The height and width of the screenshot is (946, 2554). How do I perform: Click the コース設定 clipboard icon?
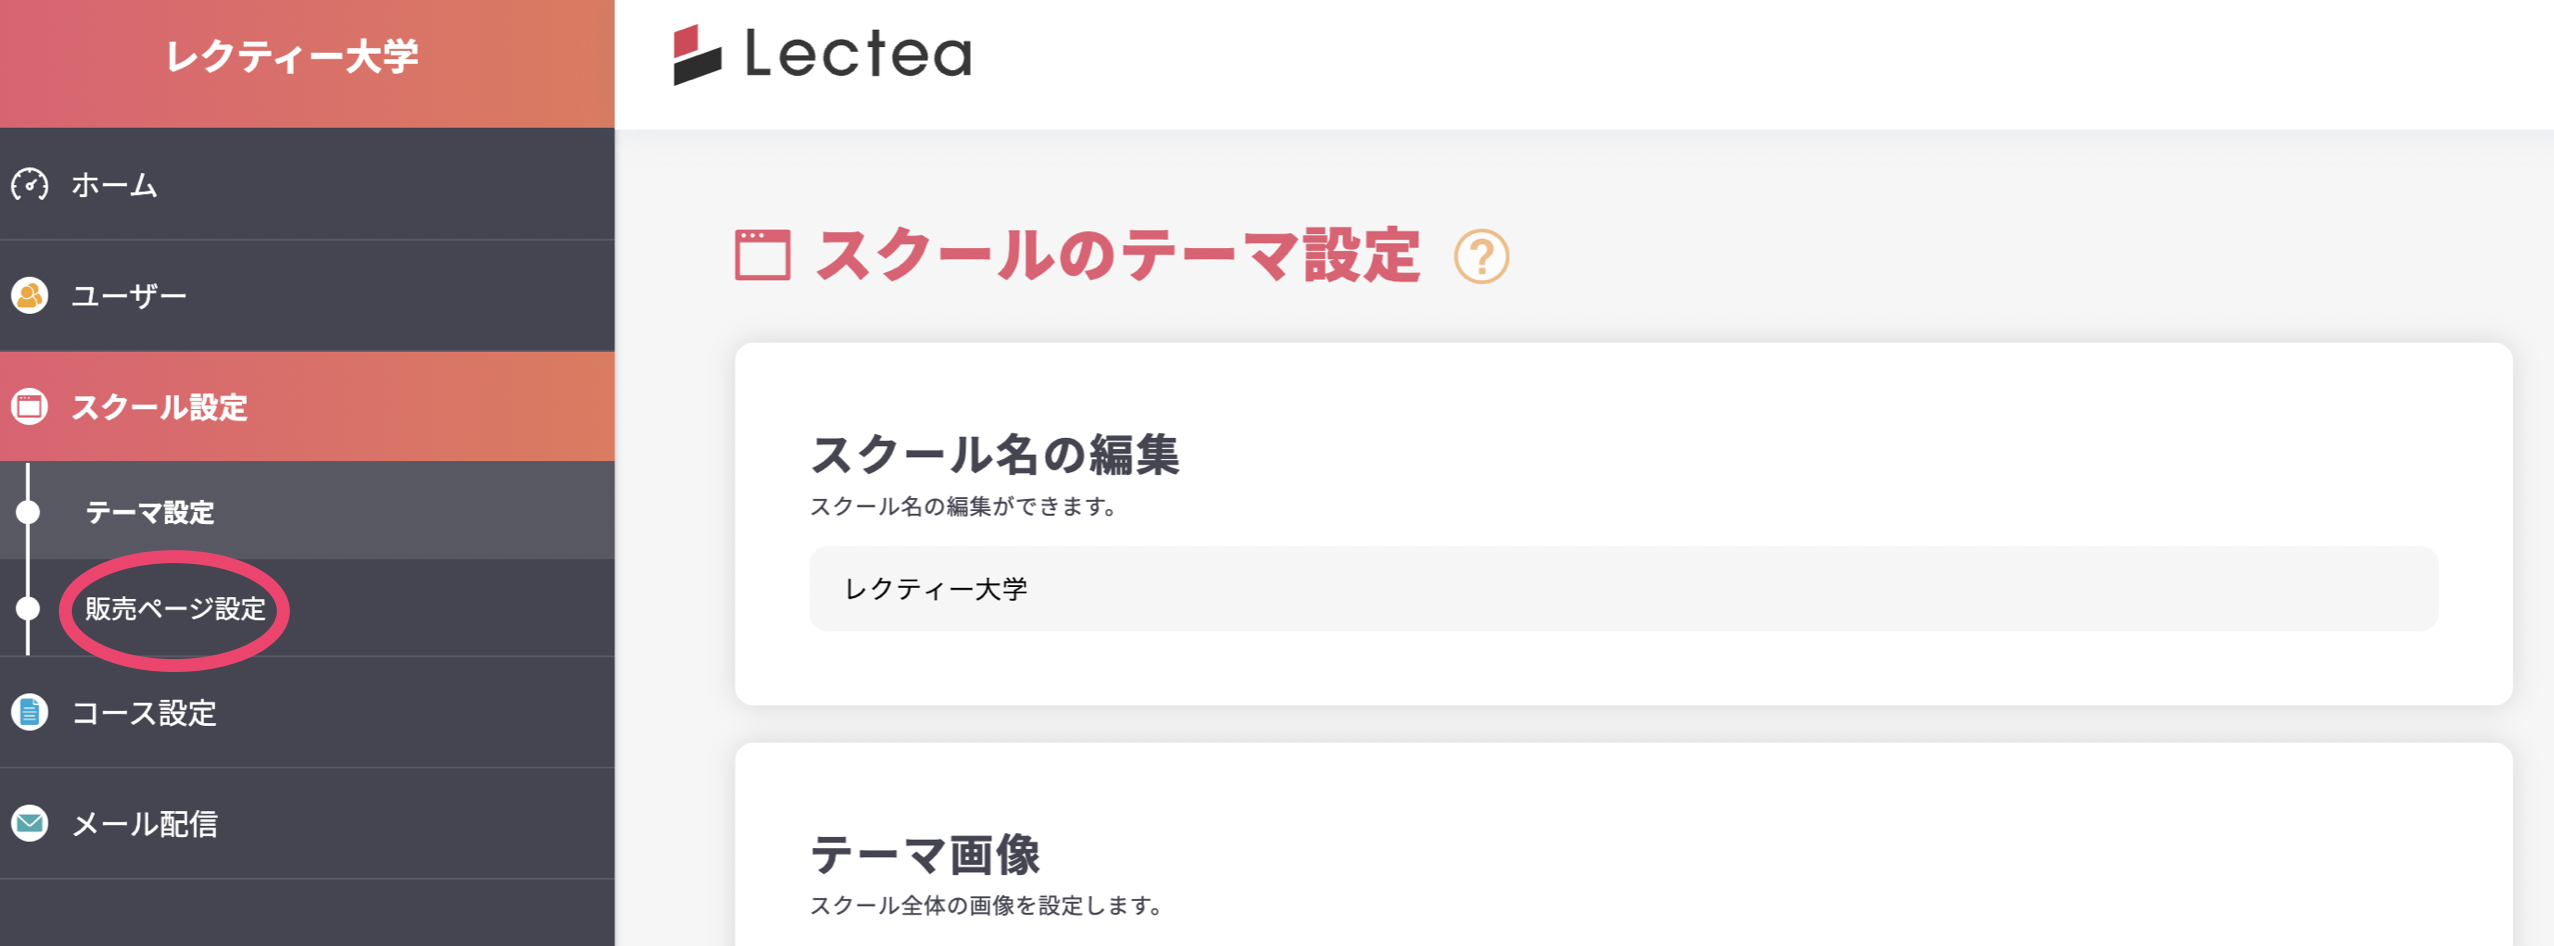point(30,713)
